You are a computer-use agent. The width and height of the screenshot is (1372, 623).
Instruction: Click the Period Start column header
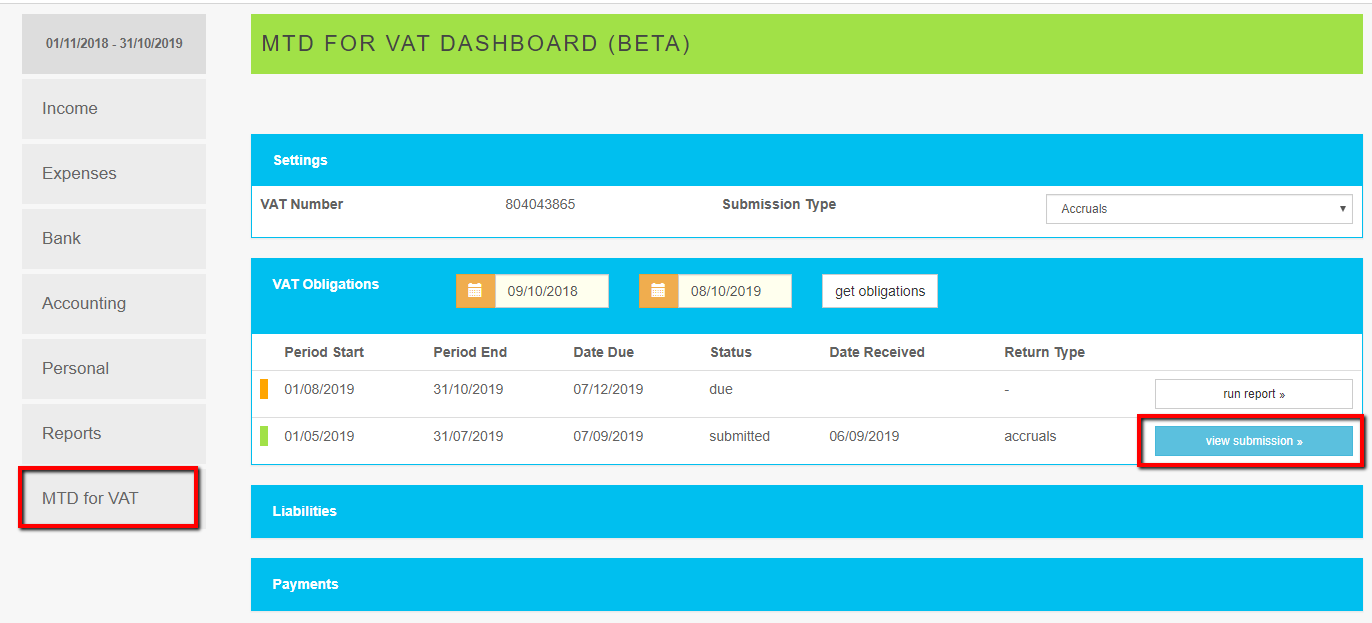[x=324, y=352]
